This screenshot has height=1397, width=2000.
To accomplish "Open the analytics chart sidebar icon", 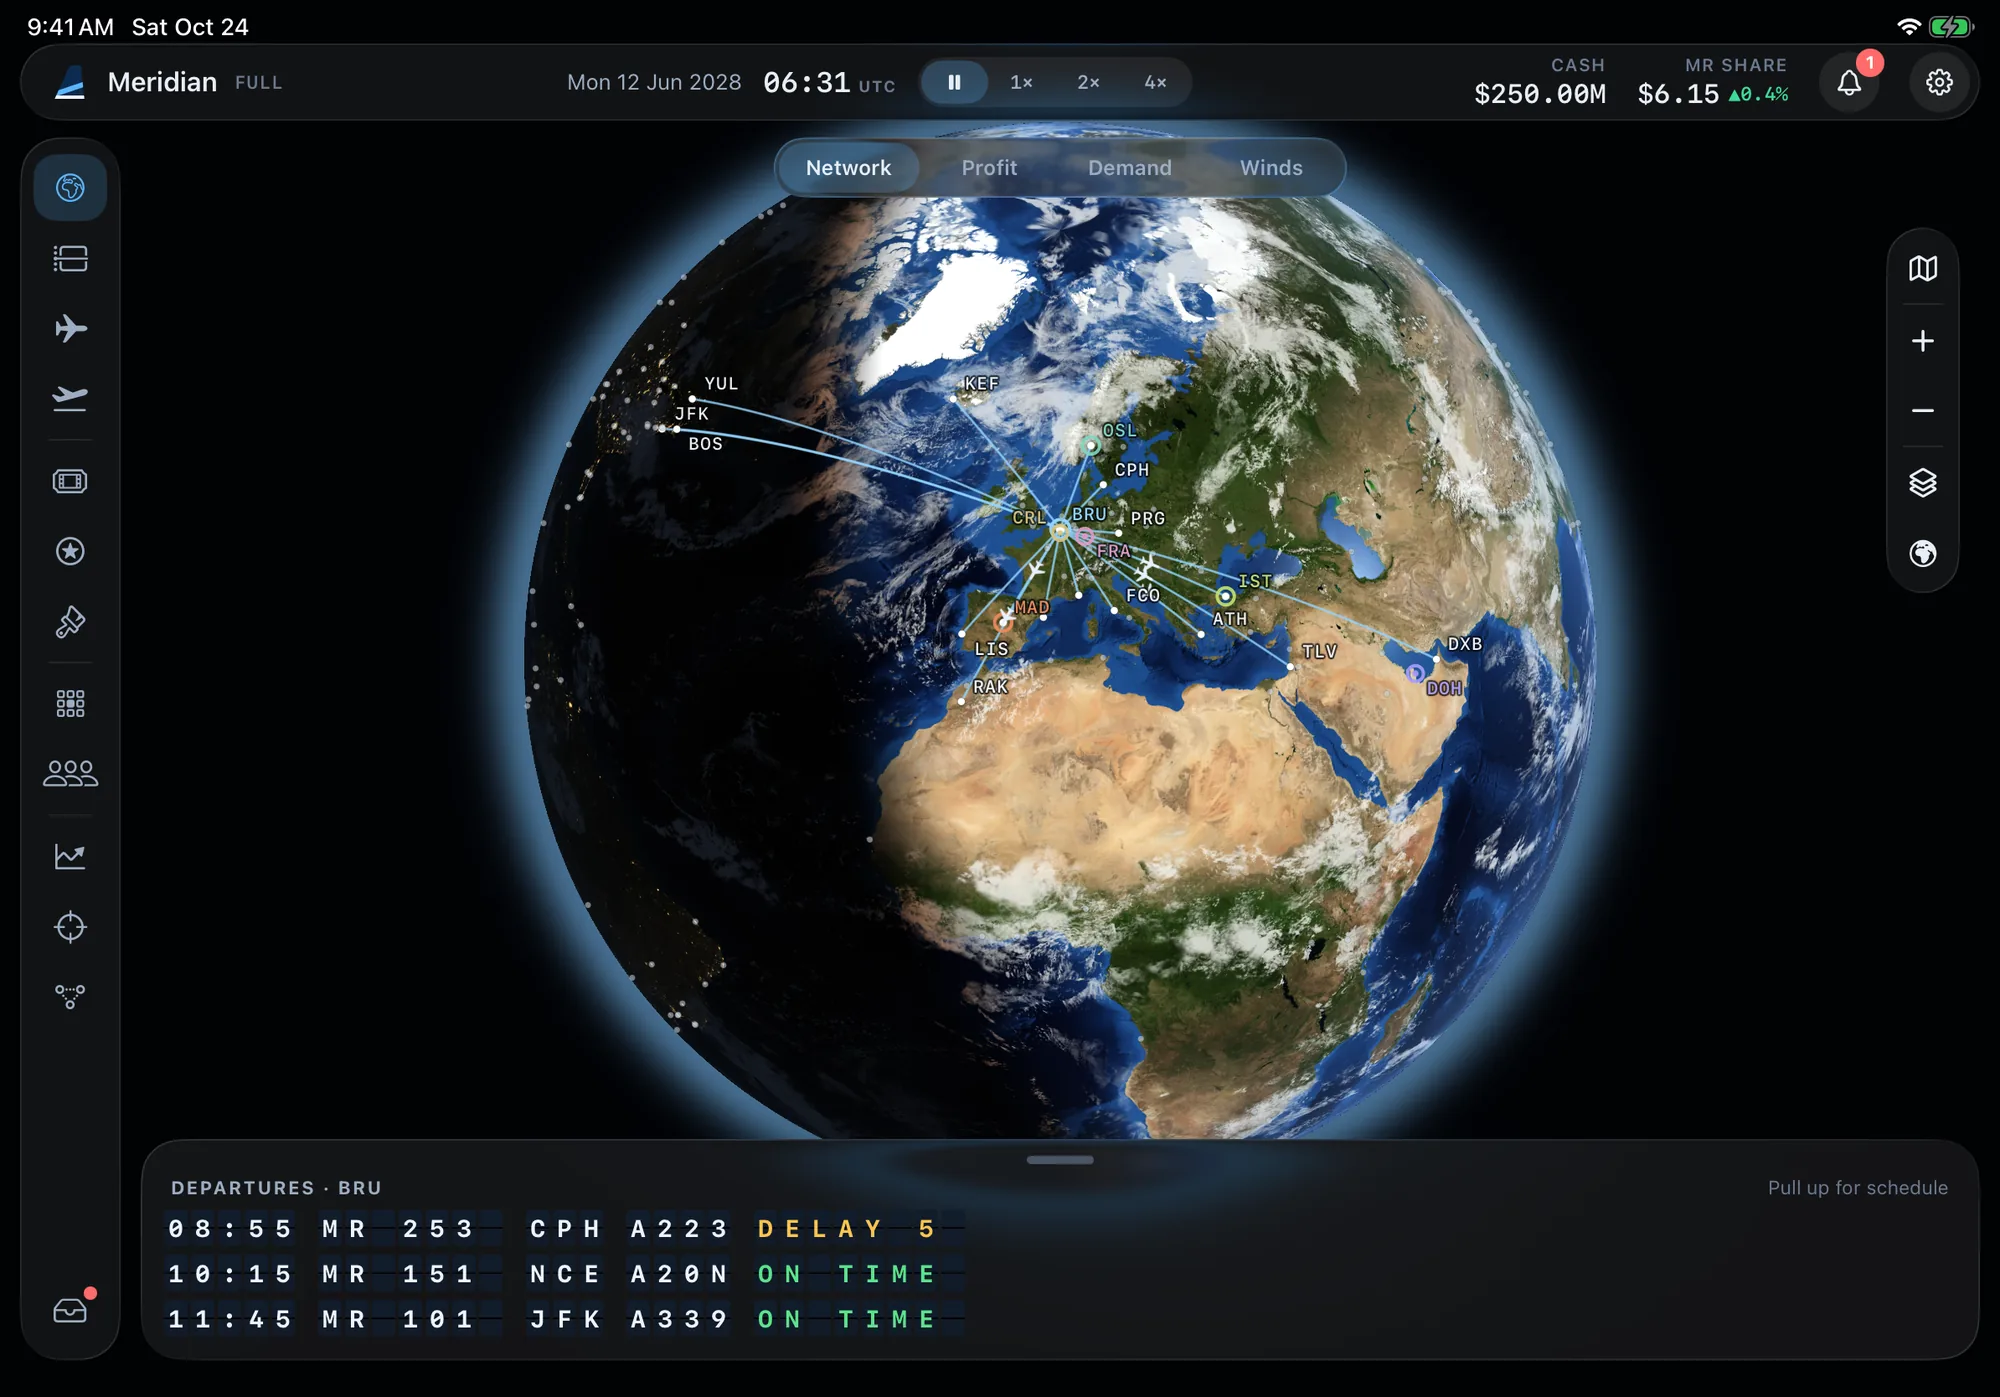I will pos(70,856).
